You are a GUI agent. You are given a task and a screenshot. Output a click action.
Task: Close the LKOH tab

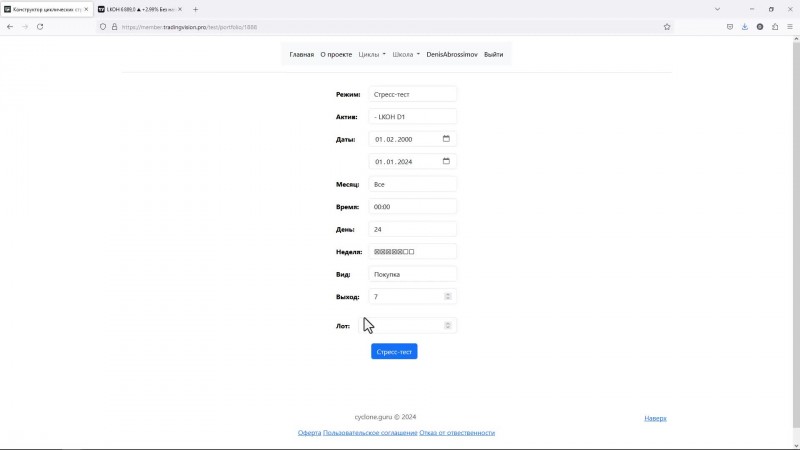(180, 9)
